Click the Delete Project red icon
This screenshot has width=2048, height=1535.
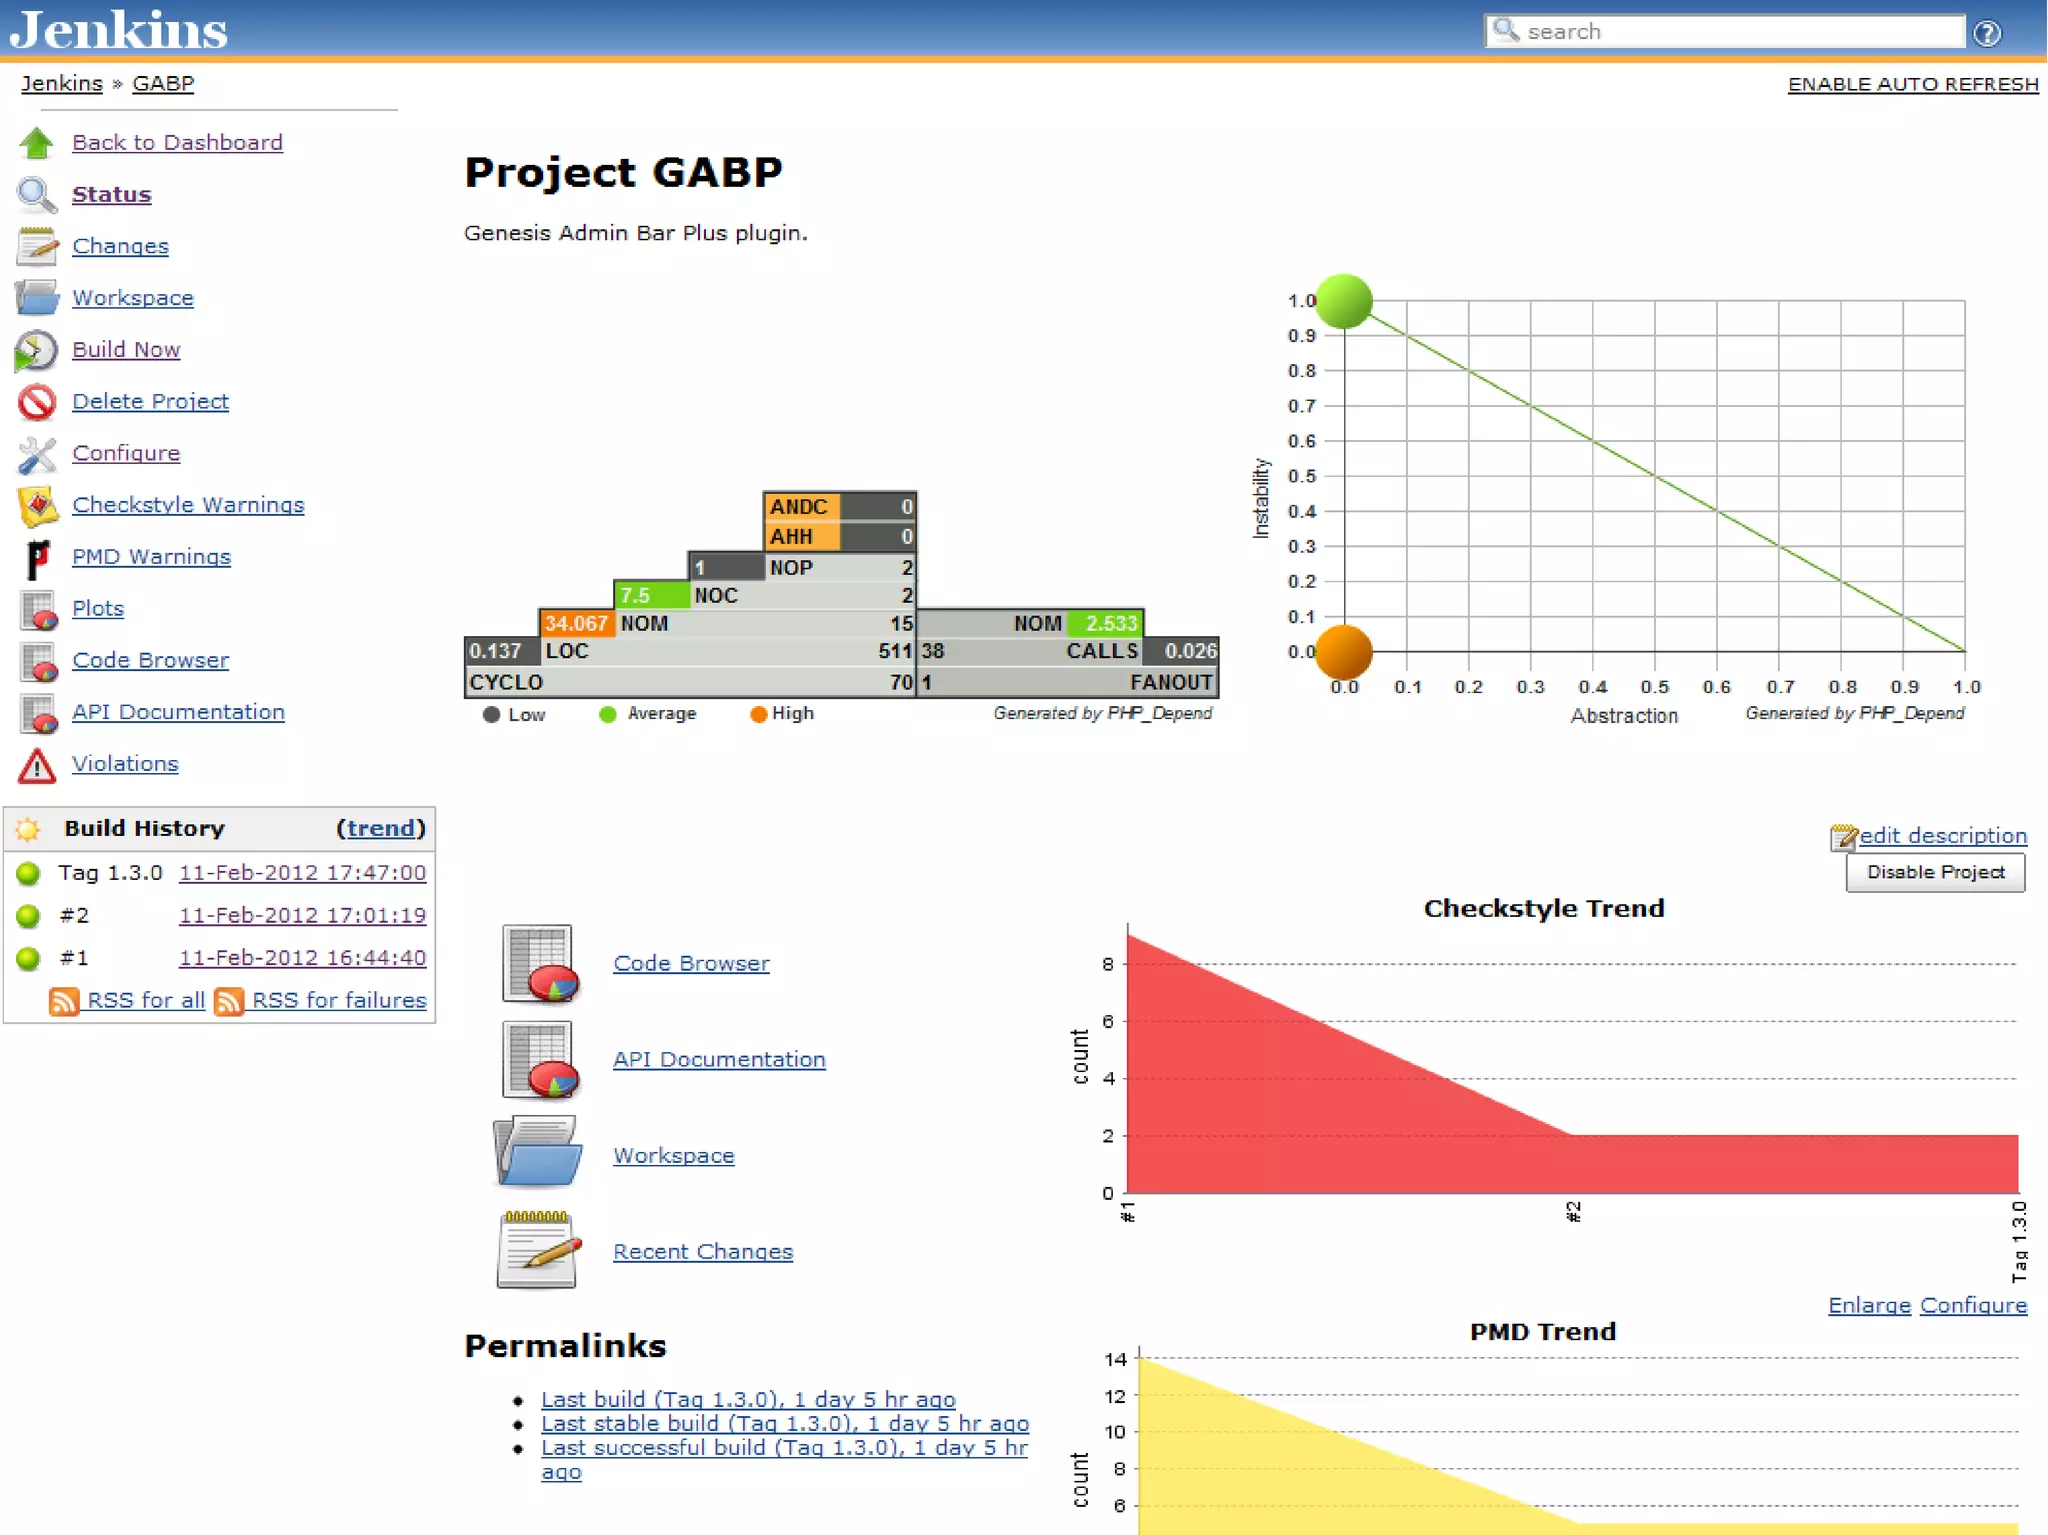click(x=37, y=402)
